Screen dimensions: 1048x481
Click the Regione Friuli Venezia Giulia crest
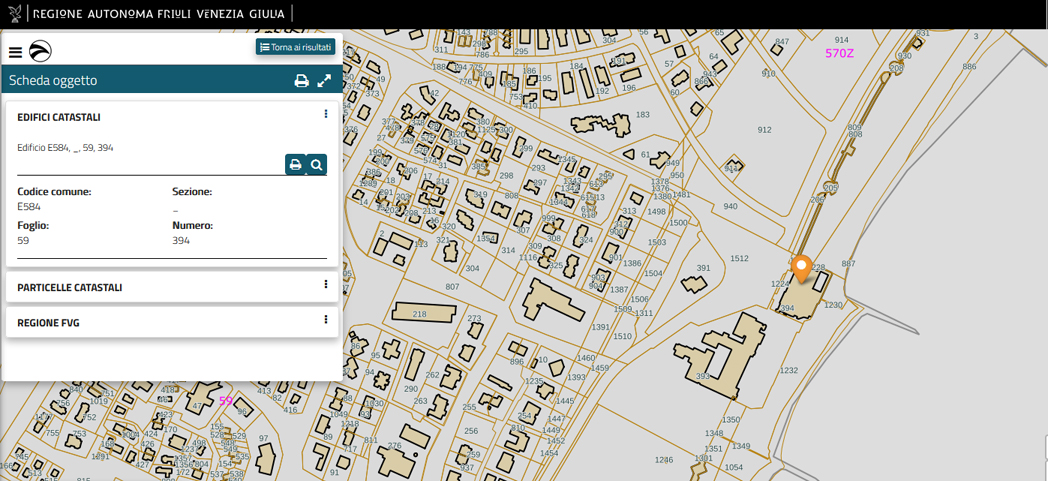[16, 14]
